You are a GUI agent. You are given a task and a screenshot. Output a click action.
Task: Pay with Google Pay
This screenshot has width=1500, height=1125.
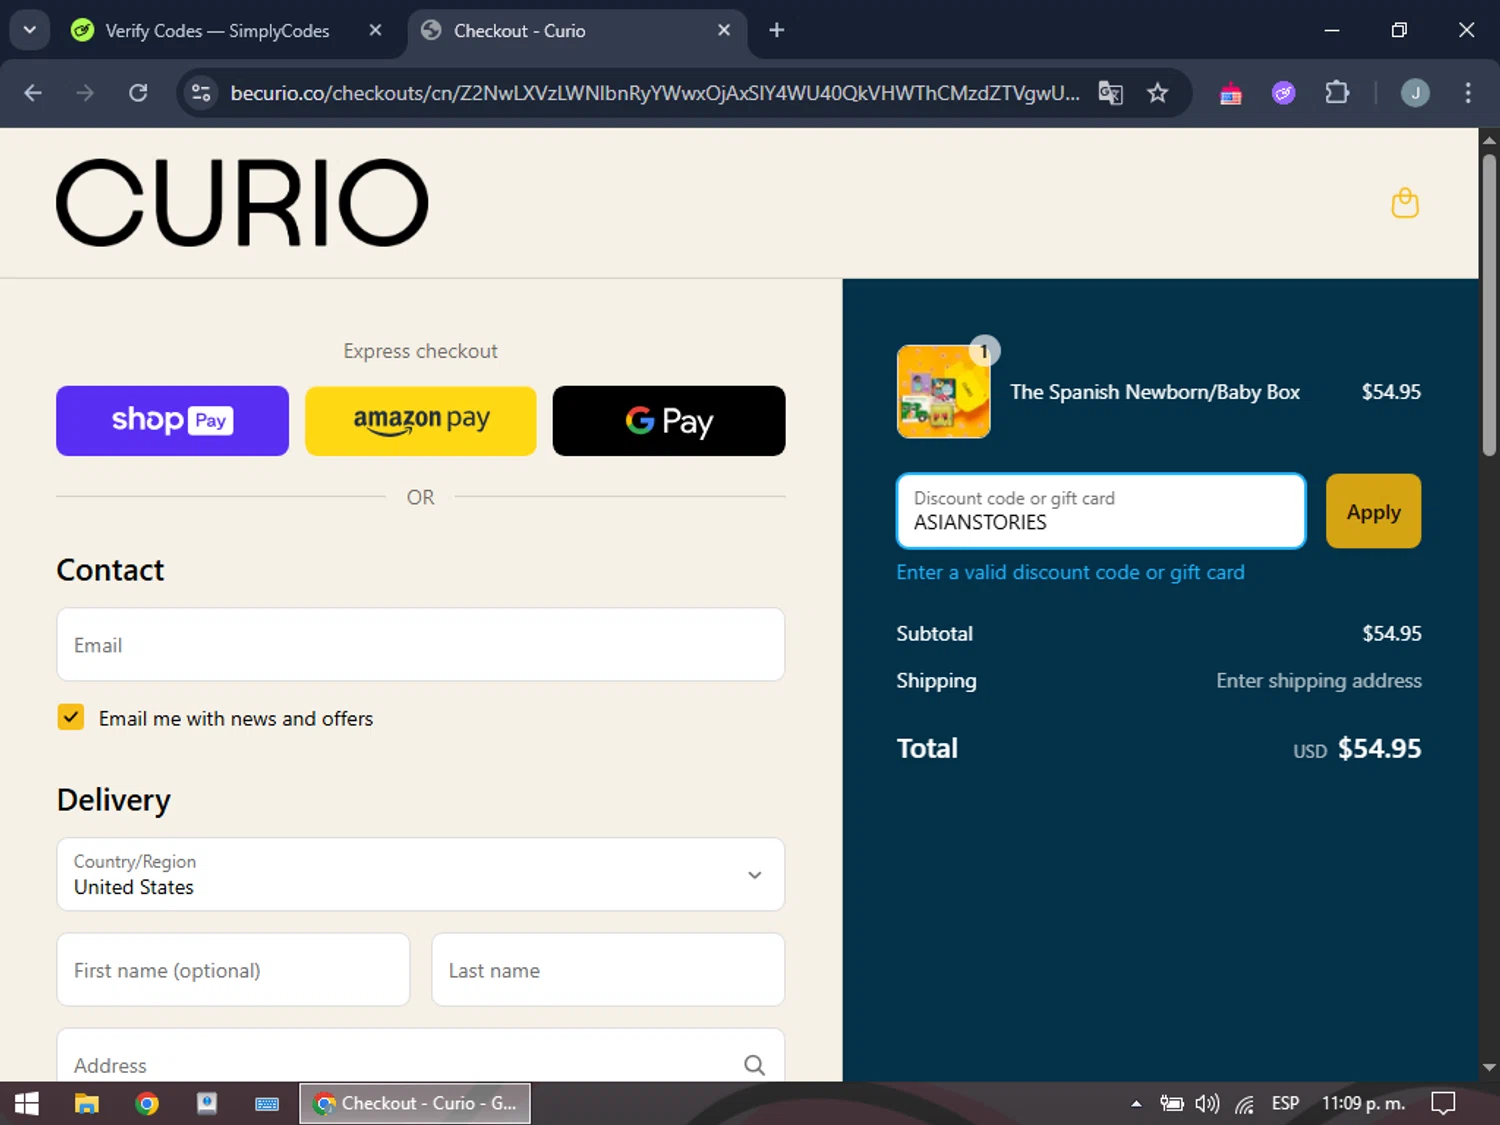click(669, 421)
